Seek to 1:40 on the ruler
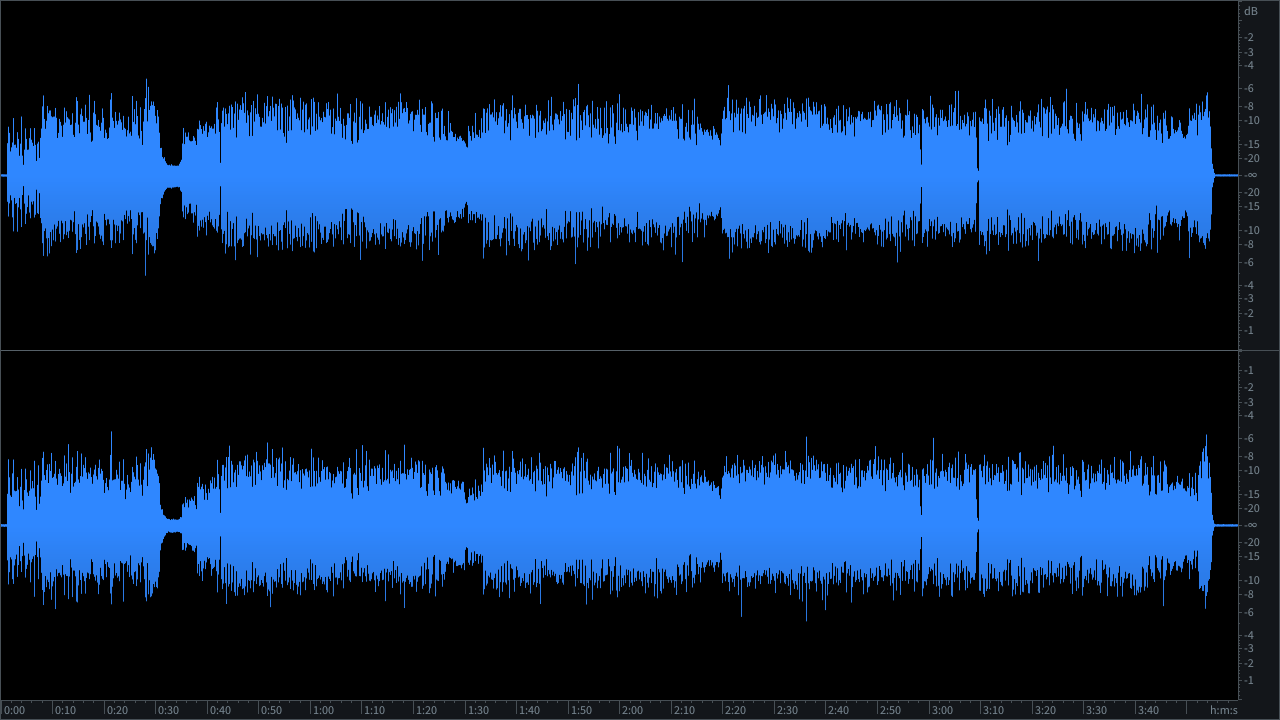Screen dimensions: 1280x720 pyautogui.click(x=529, y=710)
